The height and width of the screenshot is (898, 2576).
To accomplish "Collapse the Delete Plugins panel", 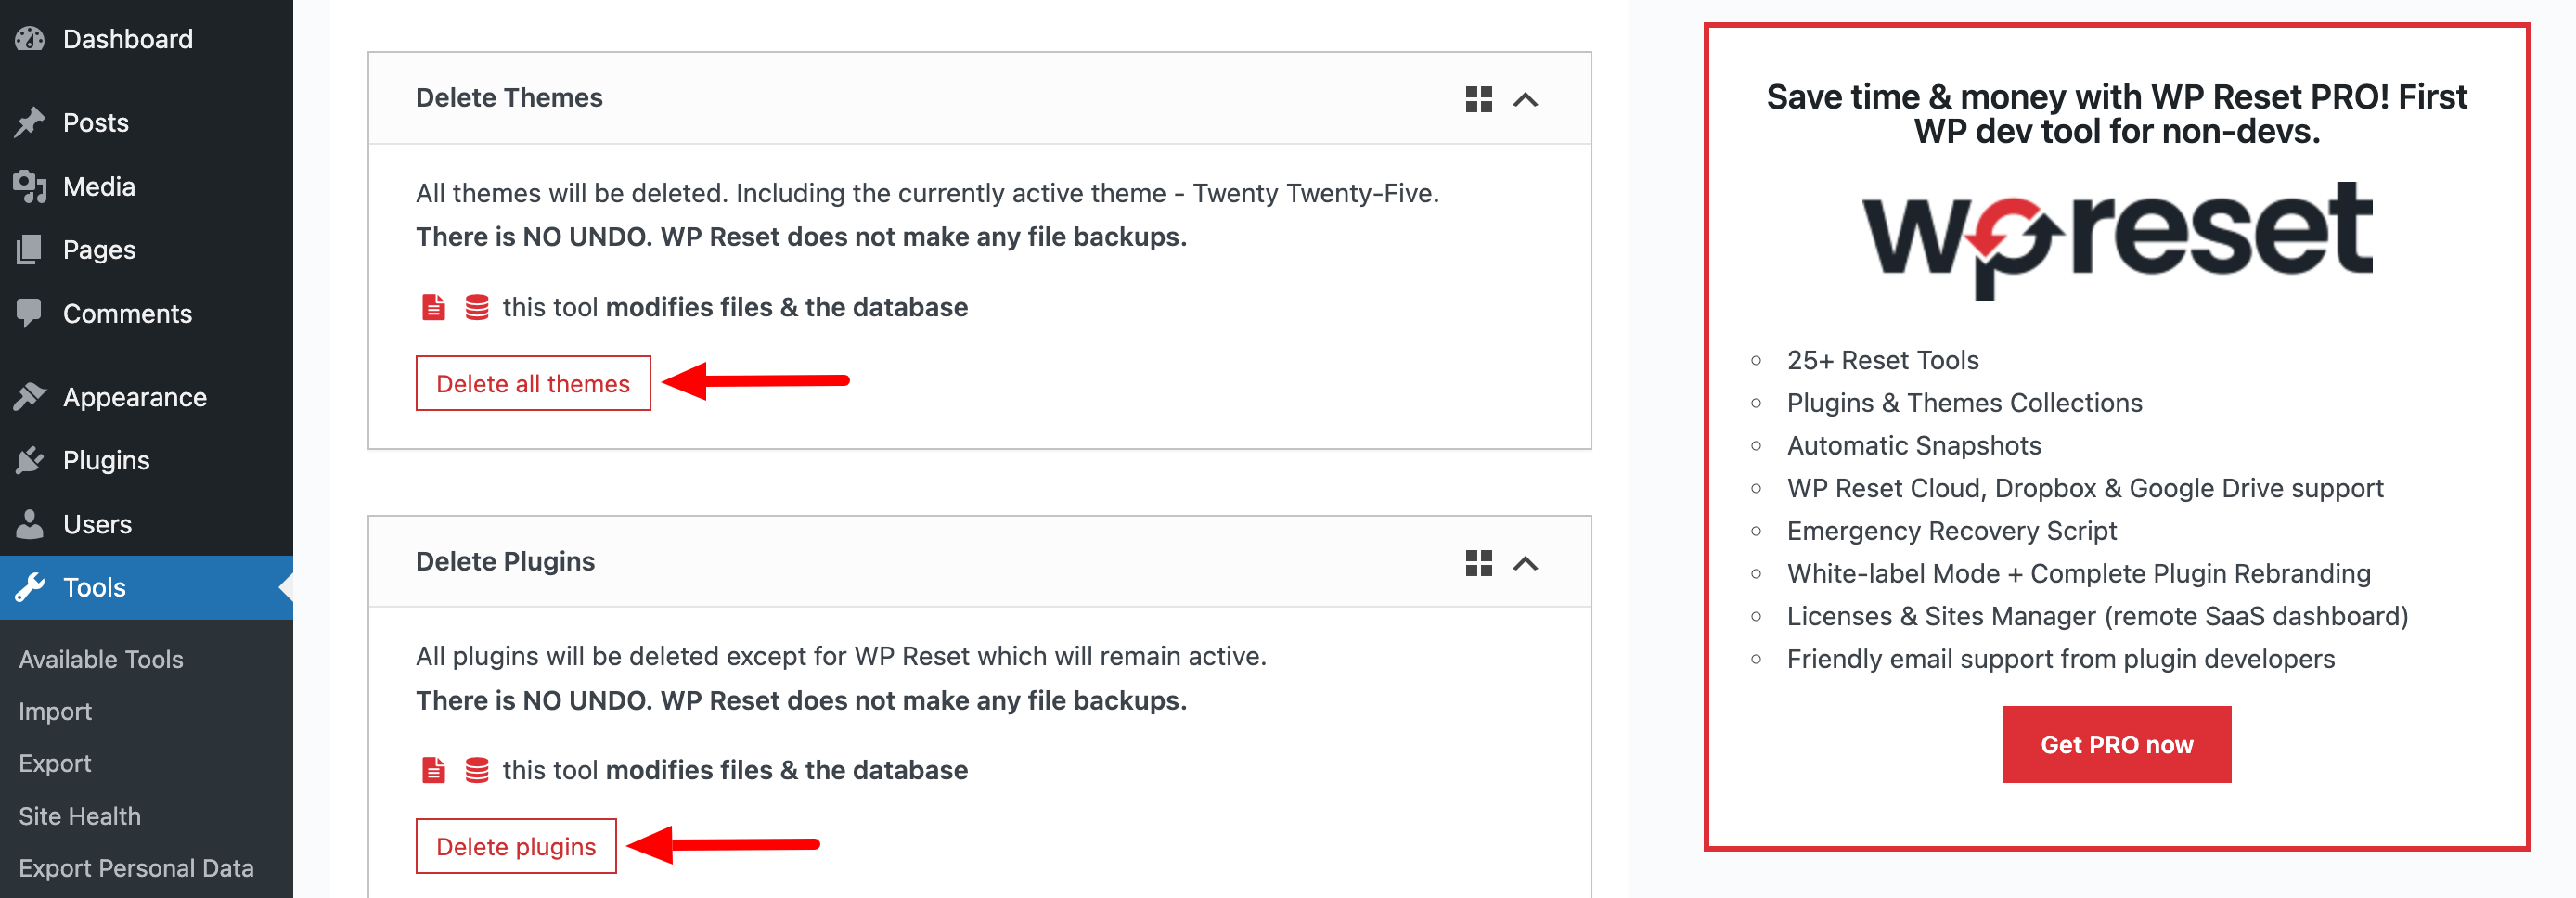I will click(x=1525, y=563).
